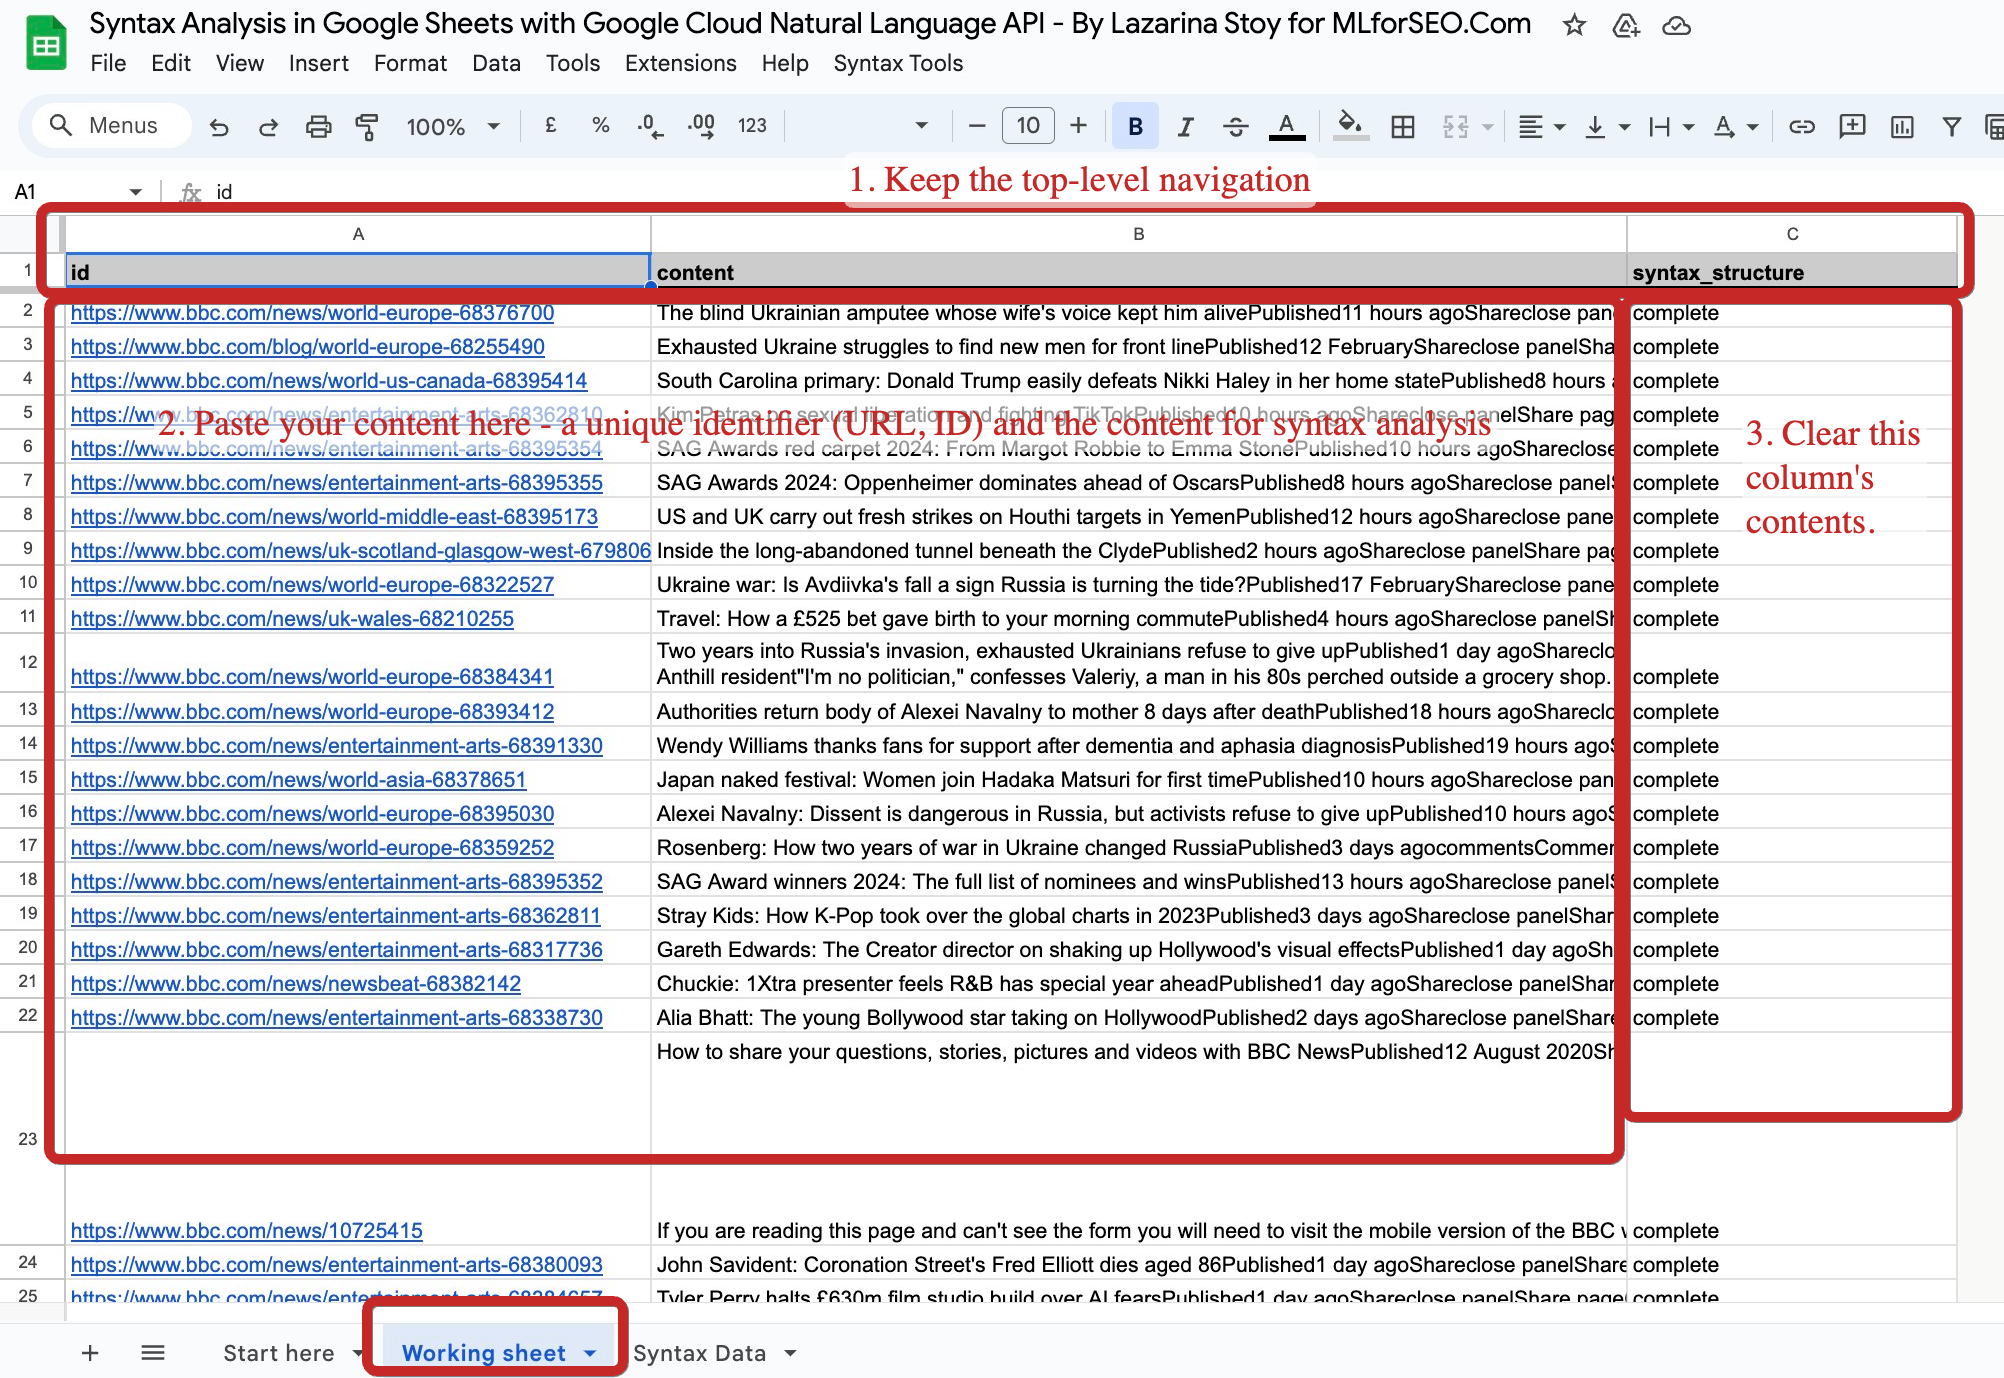Click the Merge cells icon
This screenshot has height=1378, width=2004.
1456,127
